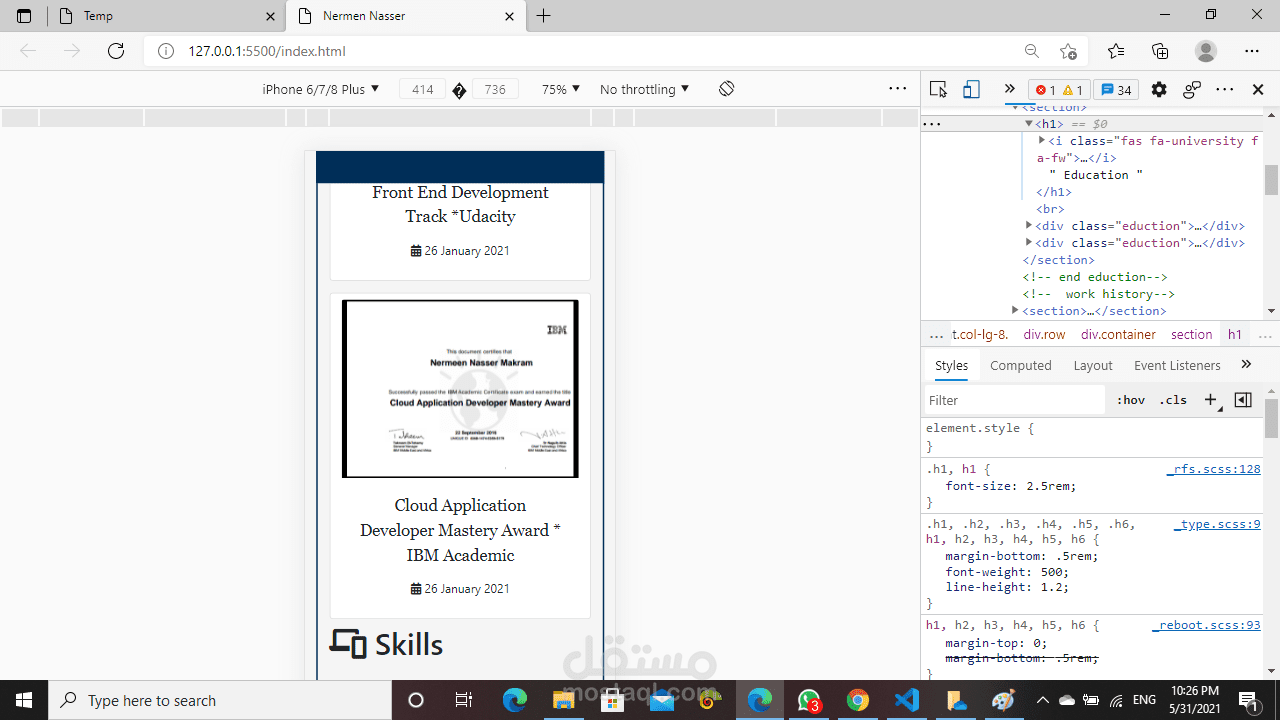The height and width of the screenshot is (720, 1280).
Task: Open device toolbar more options menu
Action: point(897,89)
